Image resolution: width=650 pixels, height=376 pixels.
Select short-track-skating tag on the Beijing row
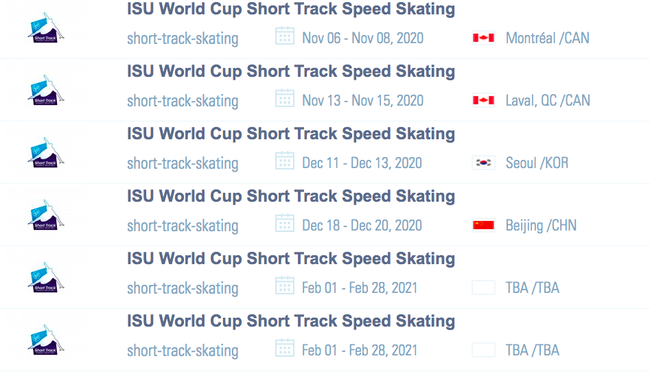click(183, 226)
